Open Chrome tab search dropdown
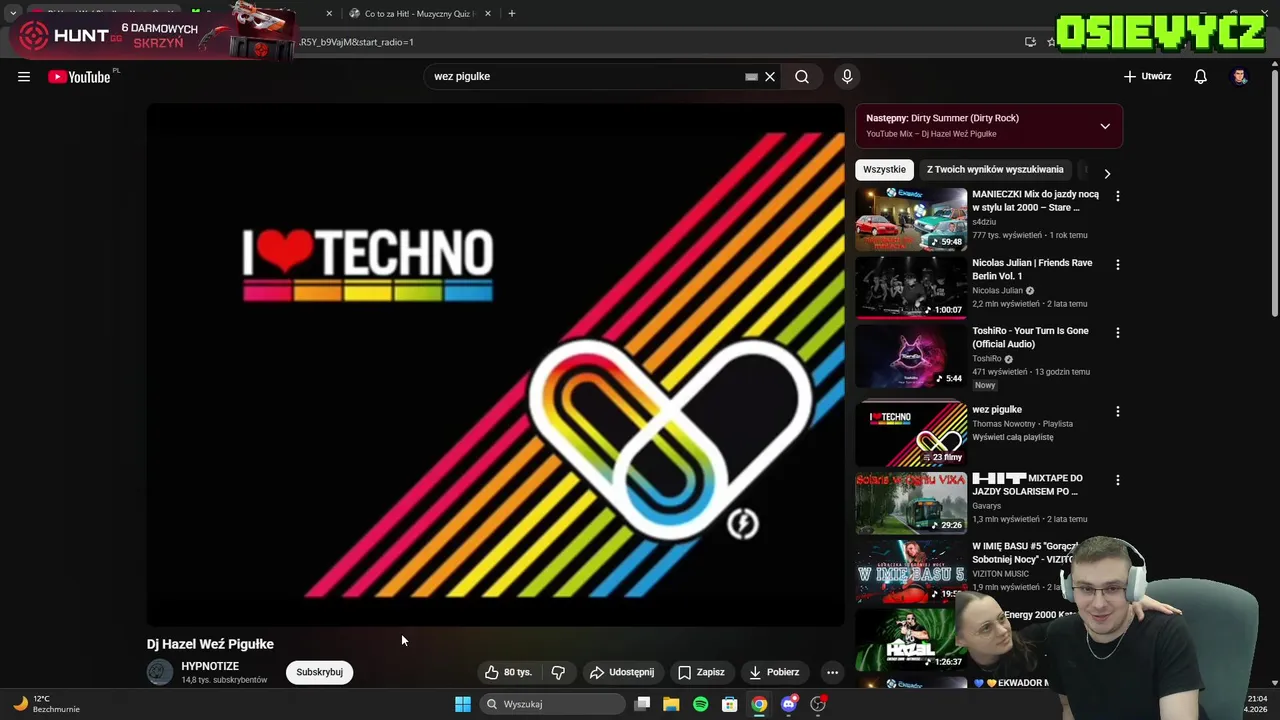Viewport: 1280px width, 720px height. 13,14
